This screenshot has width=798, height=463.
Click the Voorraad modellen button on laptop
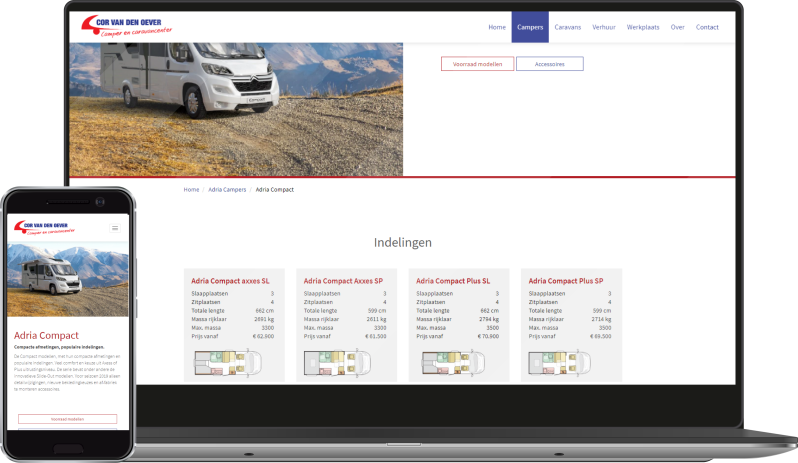477,64
